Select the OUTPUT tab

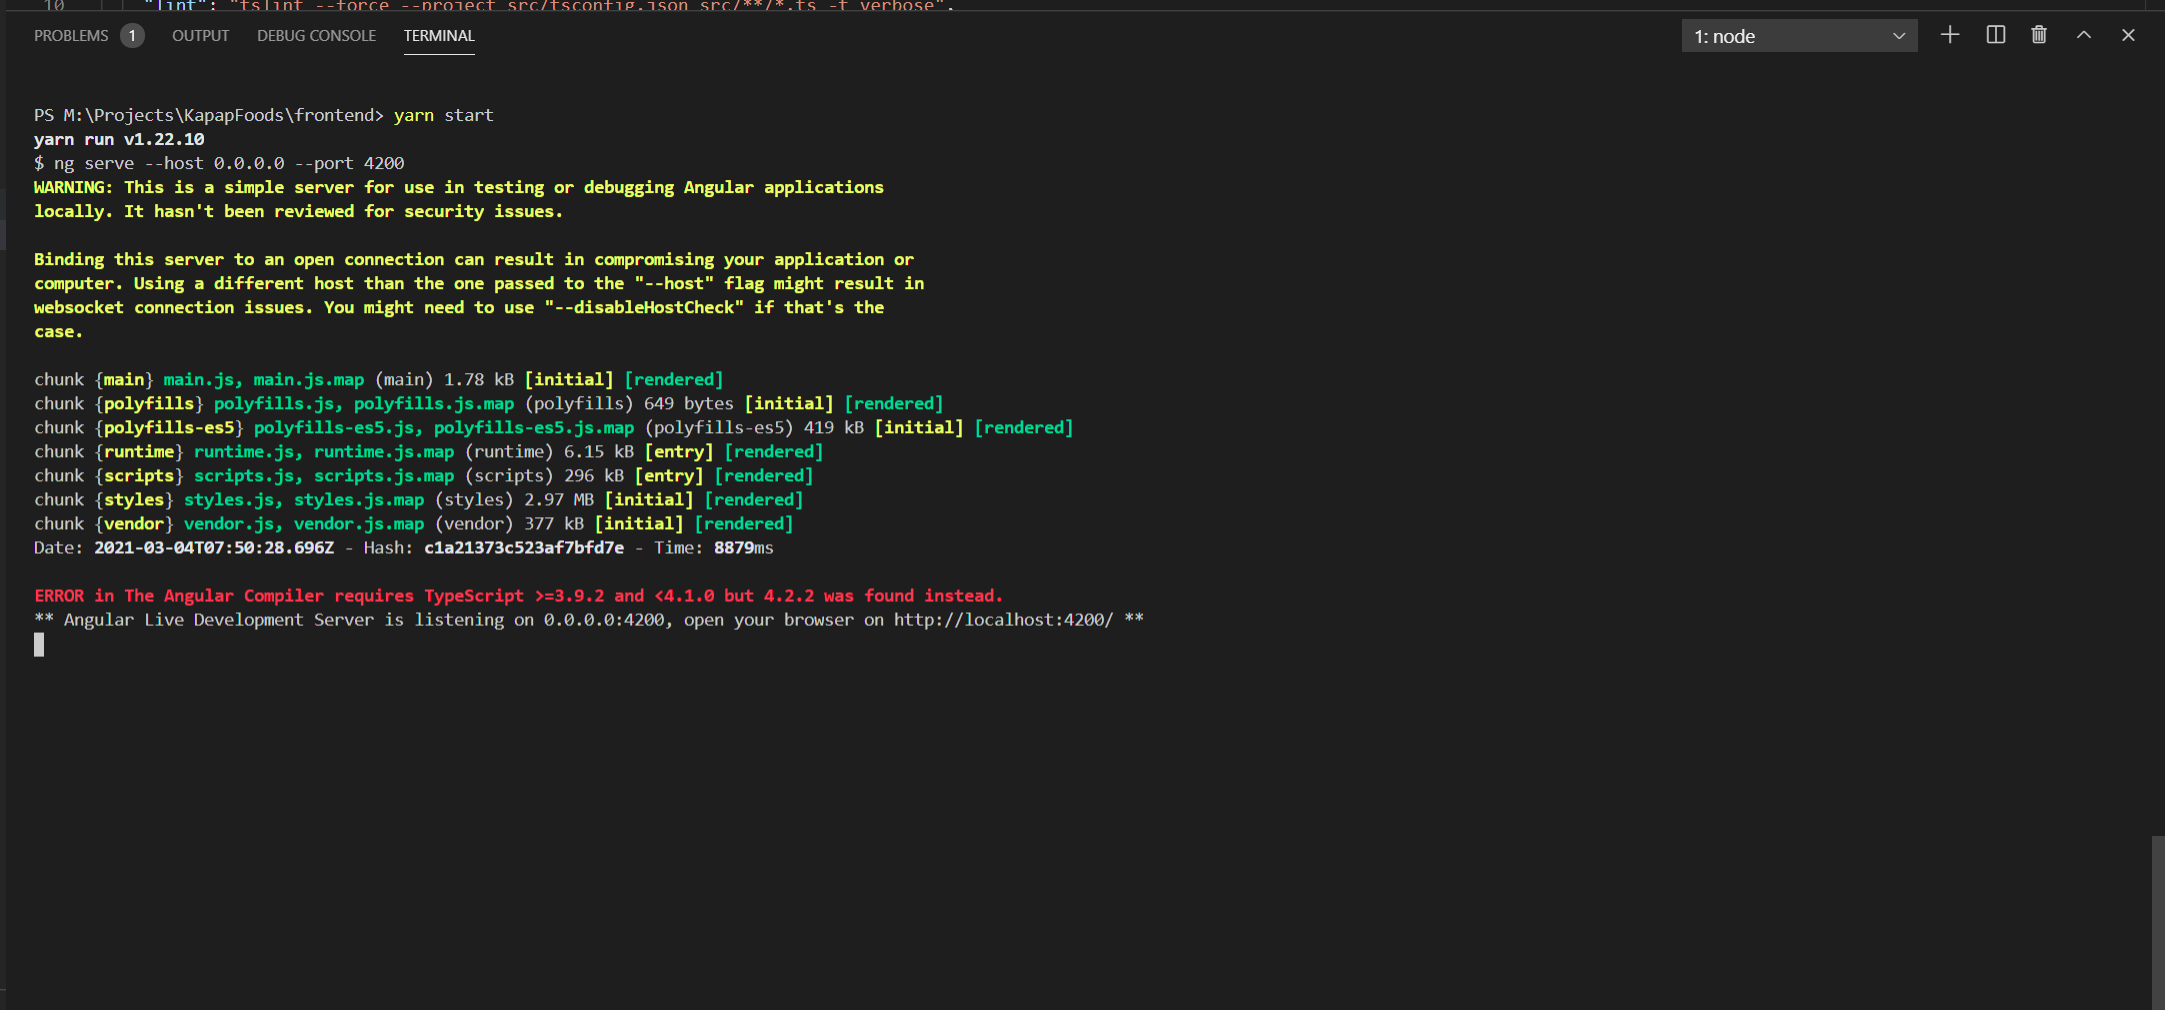[x=200, y=35]
